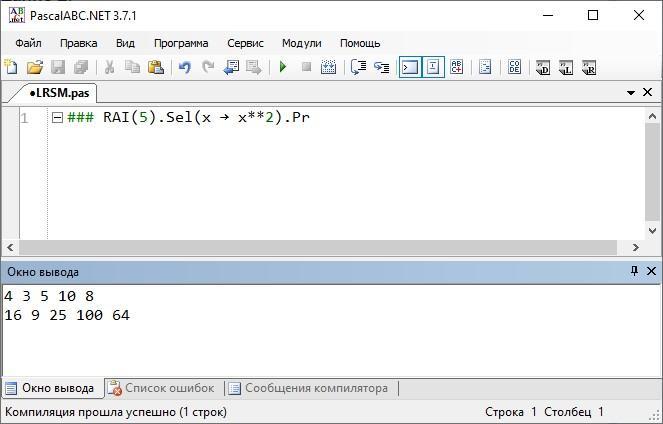
Task: Open the Помощь menu
Action: point(360,43)
